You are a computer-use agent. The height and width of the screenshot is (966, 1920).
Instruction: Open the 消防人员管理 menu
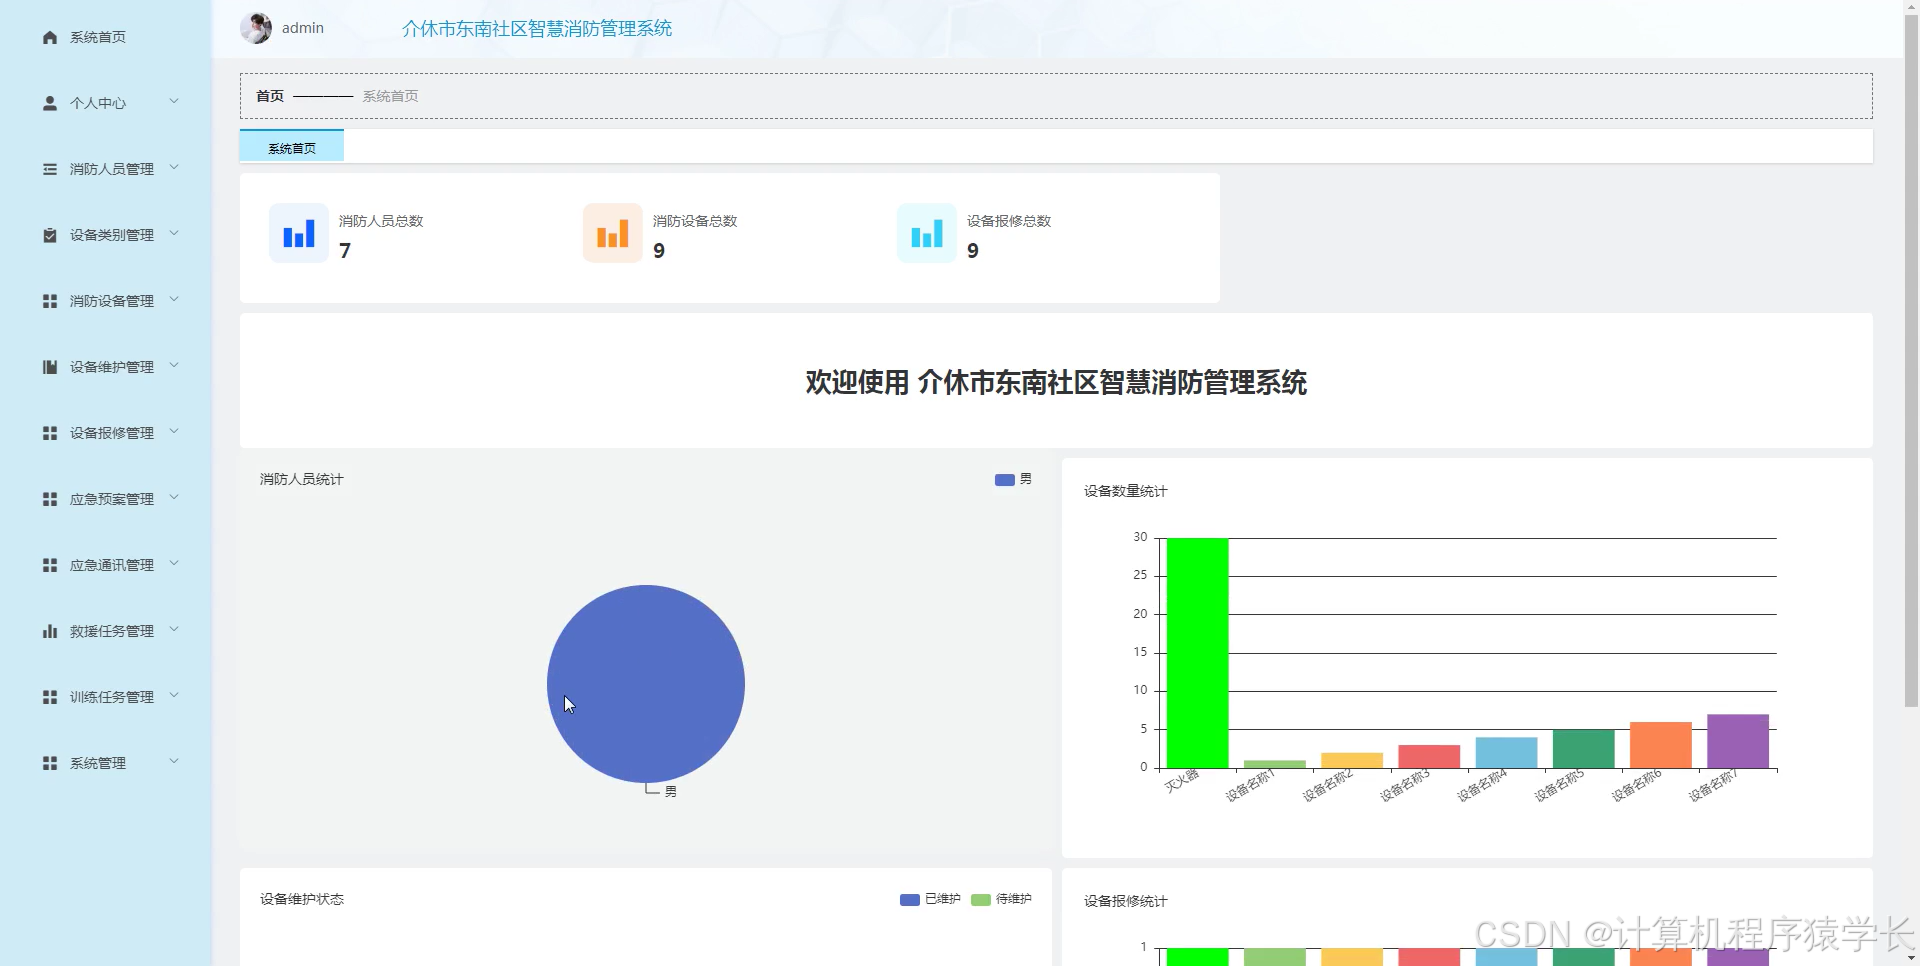point(106,169)
